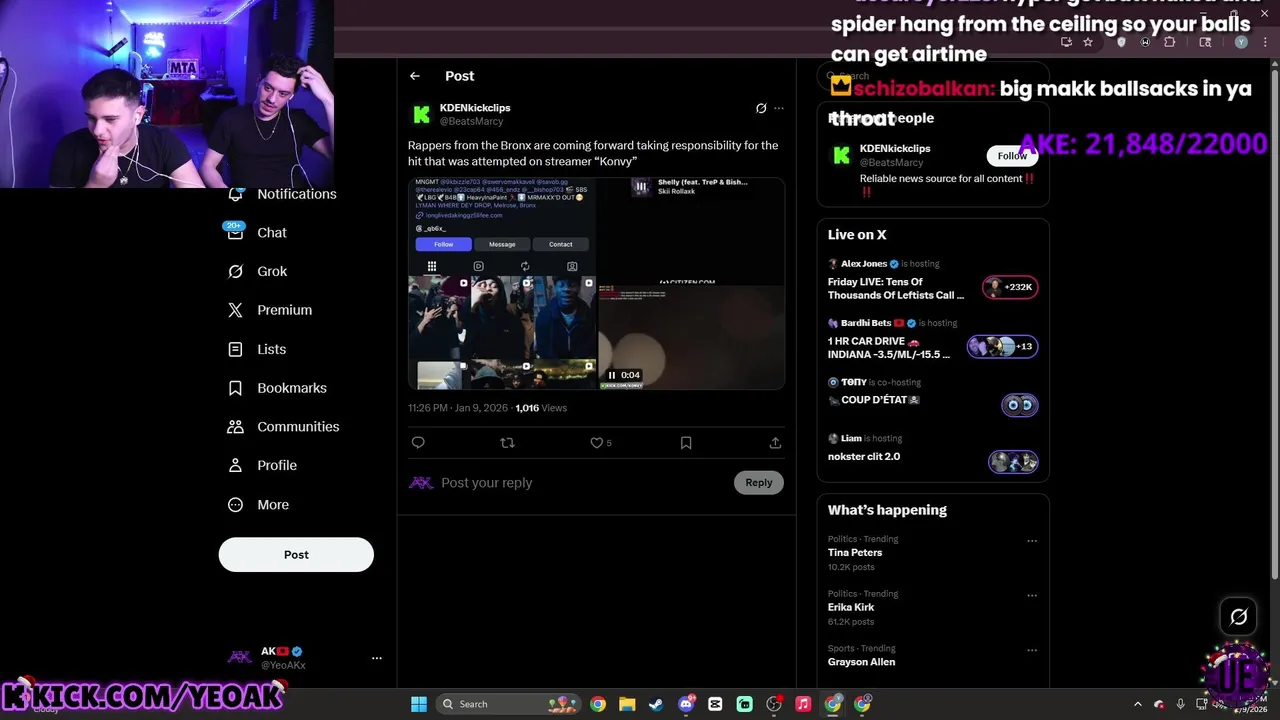Open Bardhi Bets 1 HR CAR DRIVE space
This screenshot has width=1280, height=720.
click(x=889, y=347)
